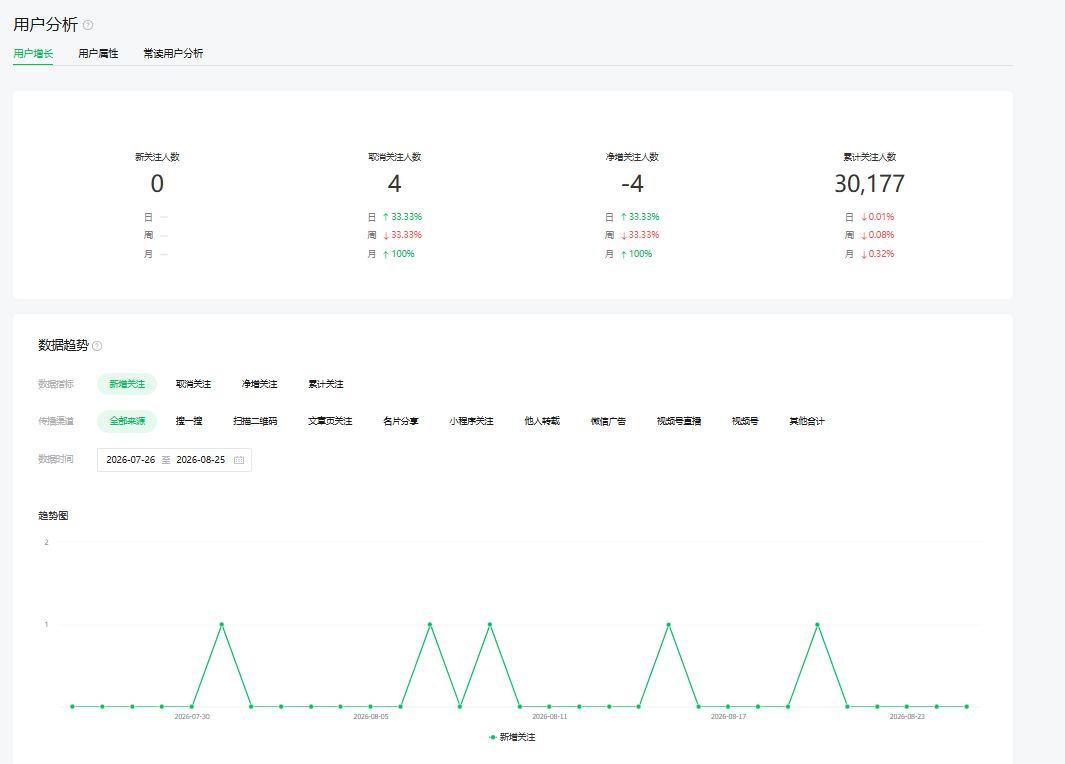1065x764 pixels.
Task: Filter channel by 其他合计
Action: [807, 421]
